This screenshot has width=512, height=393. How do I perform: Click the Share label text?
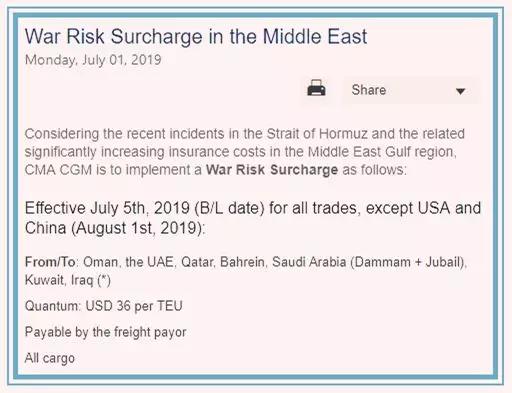point(369,90)
